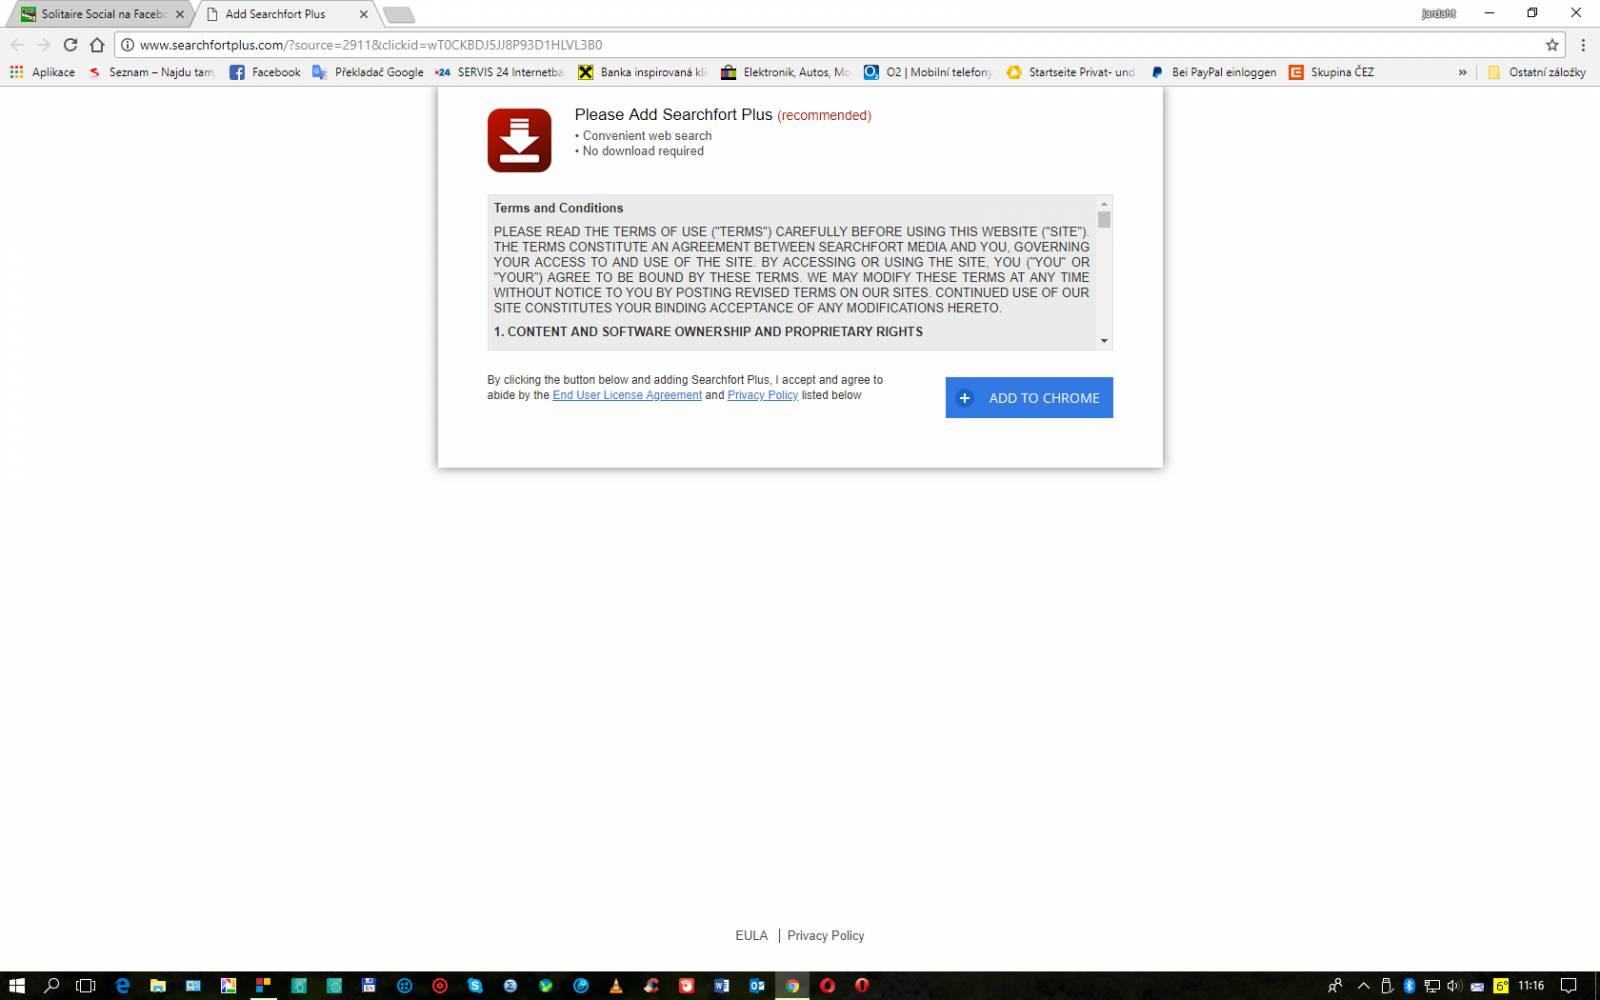Show hidden system tray icons

tap(1363, 985)
